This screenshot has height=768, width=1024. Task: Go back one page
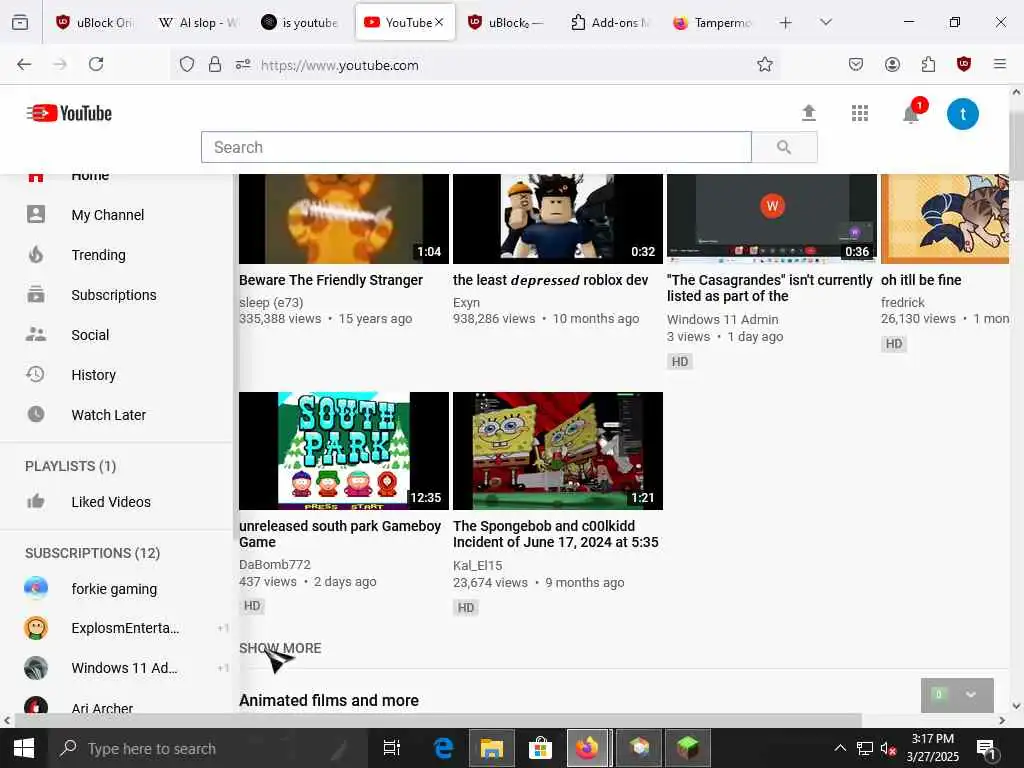[x=24, y=64]
